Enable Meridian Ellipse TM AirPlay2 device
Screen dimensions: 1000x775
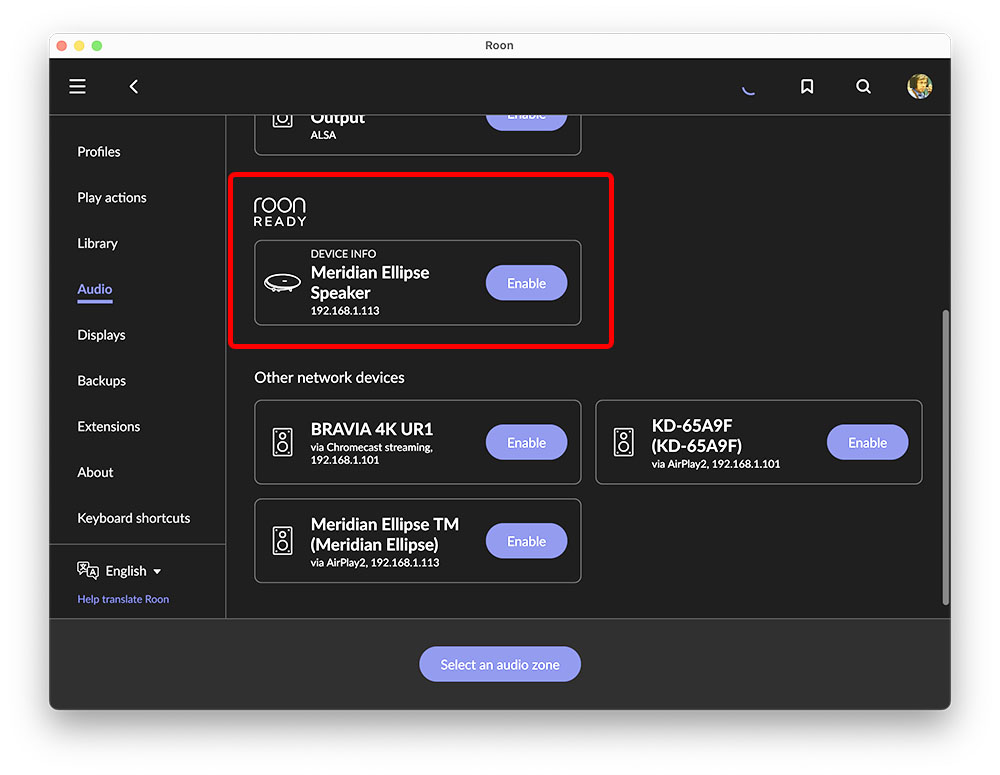[x=526, y=541]
